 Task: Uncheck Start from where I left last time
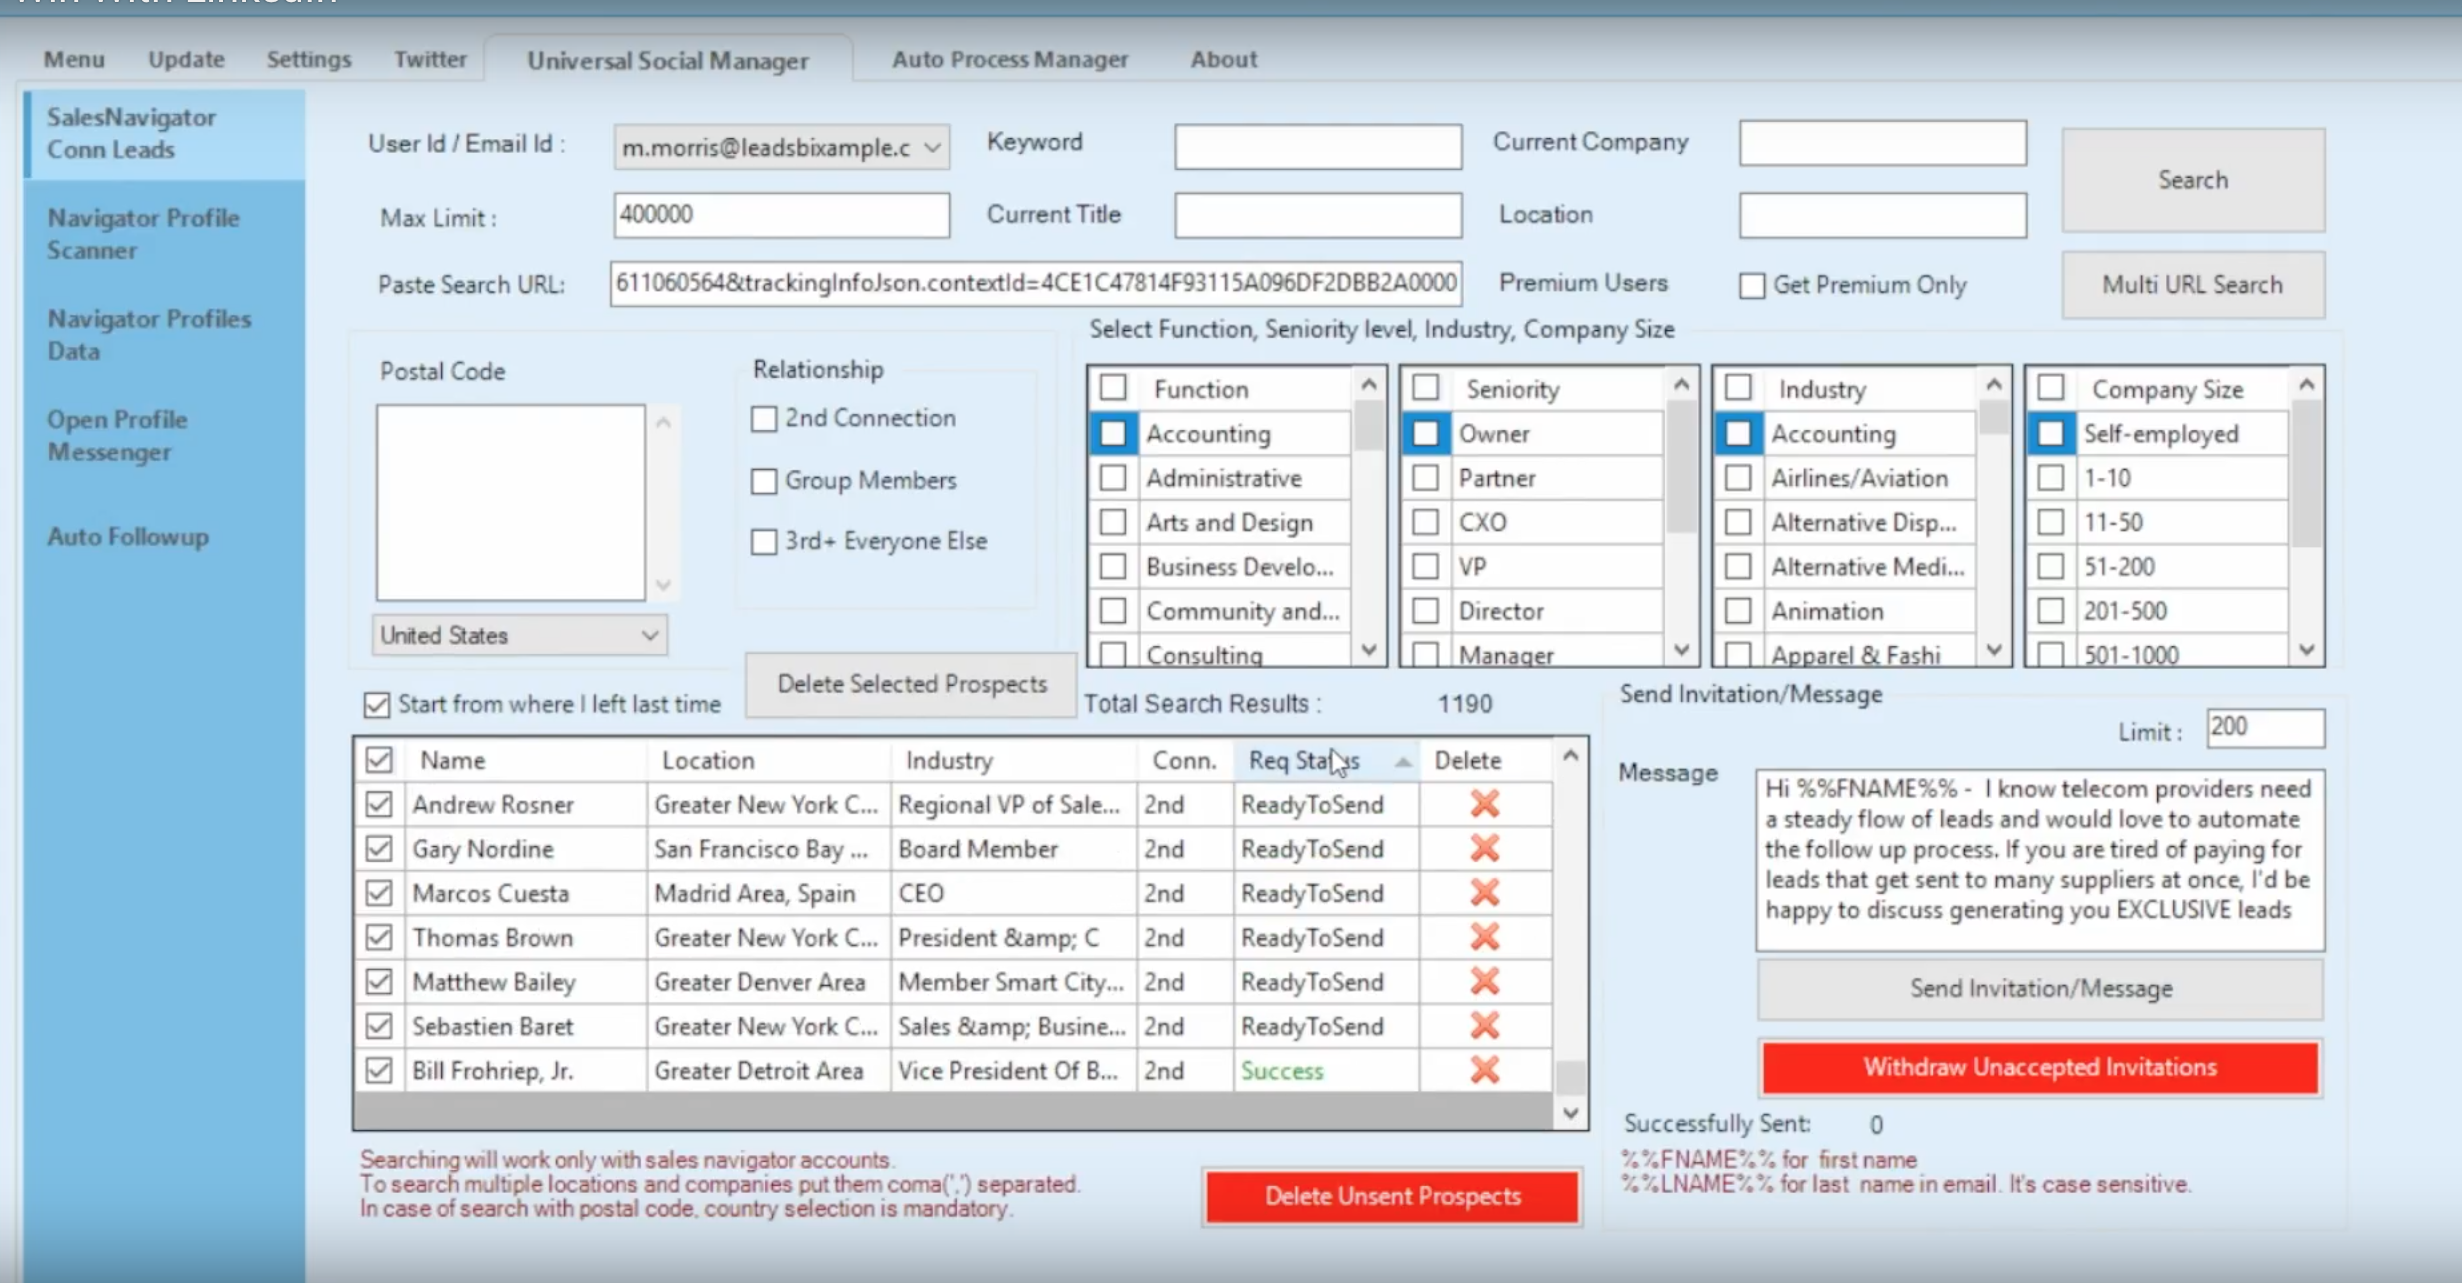(x=377, y=705)
